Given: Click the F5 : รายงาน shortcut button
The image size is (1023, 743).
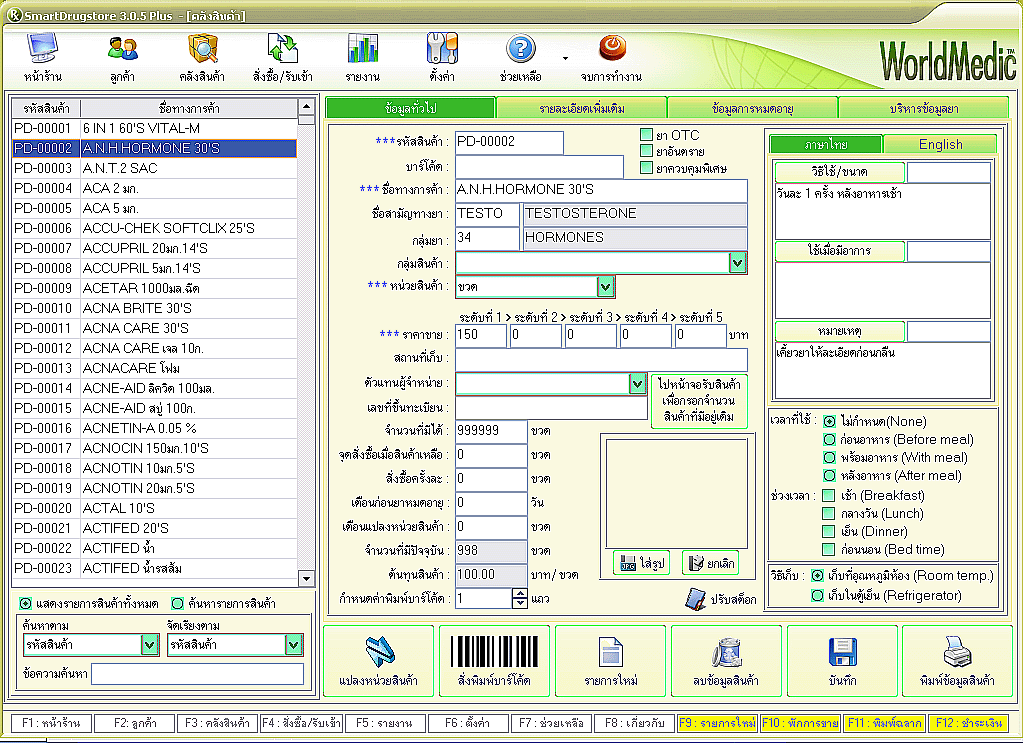Looking at the screenshot, I should coord(385,723).
